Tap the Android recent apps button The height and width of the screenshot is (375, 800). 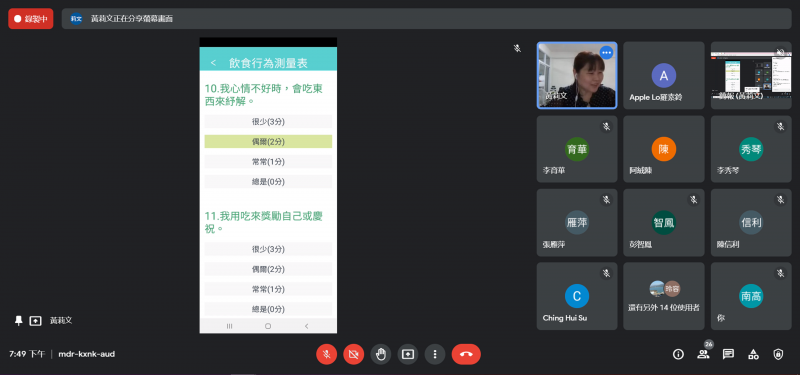click(x=230, y=326)
